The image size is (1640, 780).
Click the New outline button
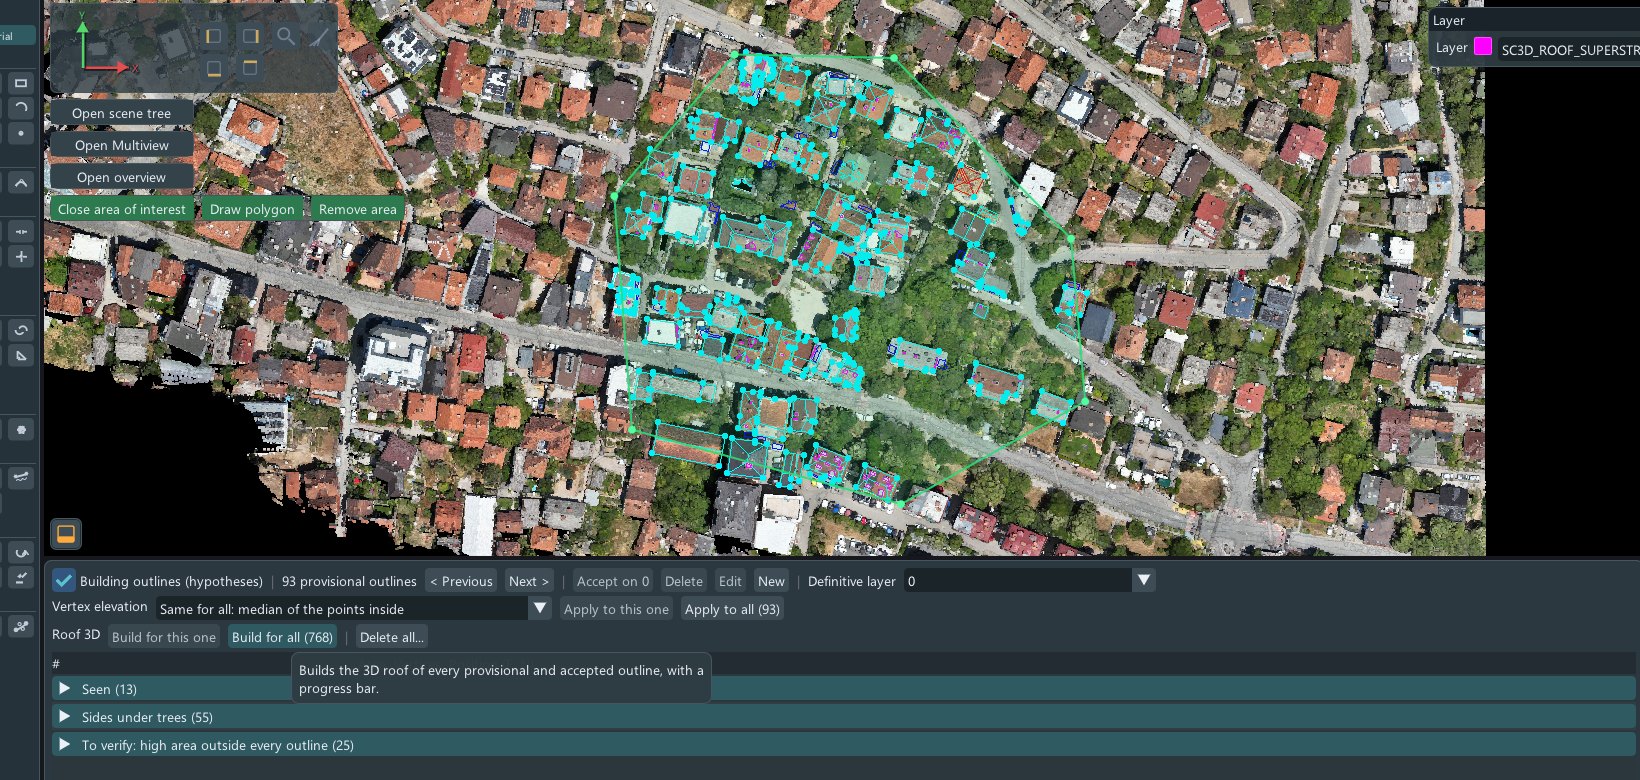click(x=771, y=581)
